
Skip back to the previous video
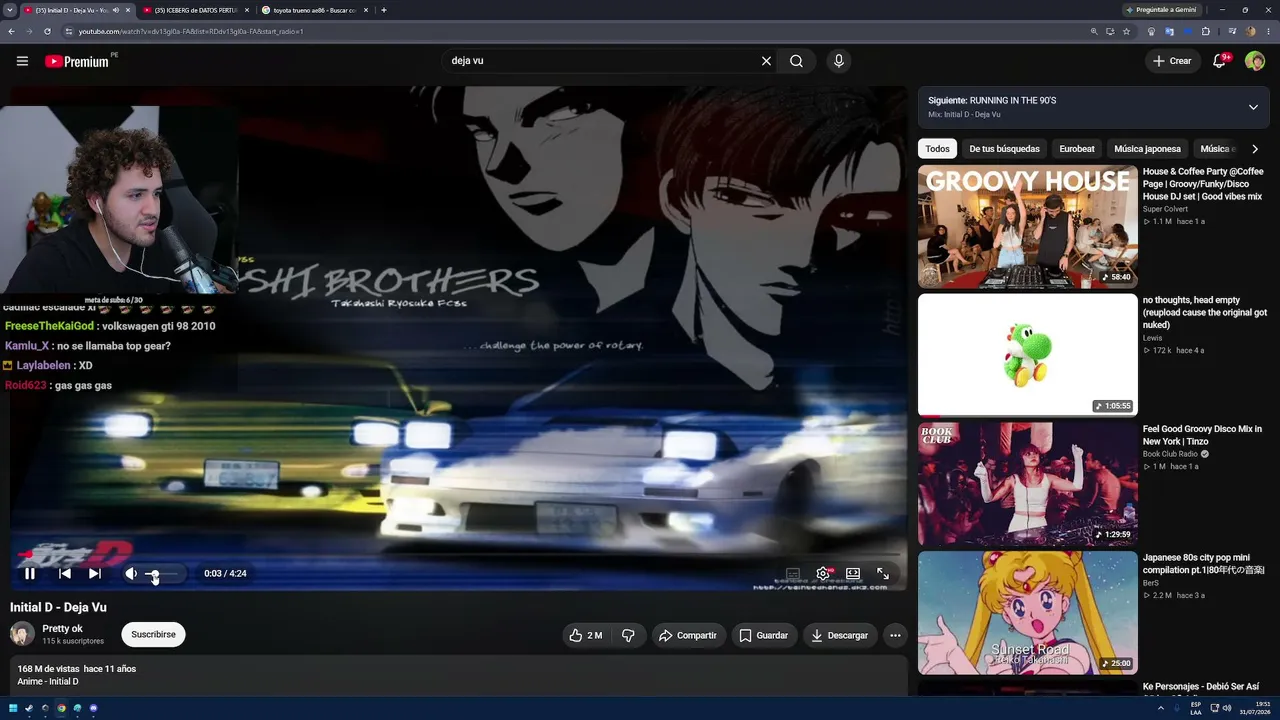coord(64,573)
